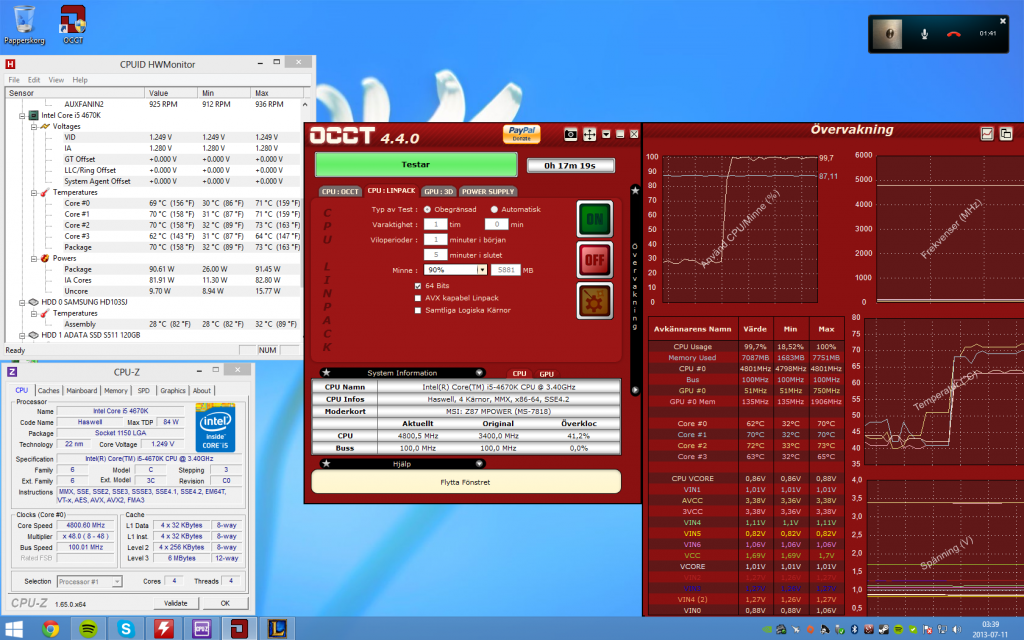Take a screenshot with OCCT camera icon

(571, 135)
